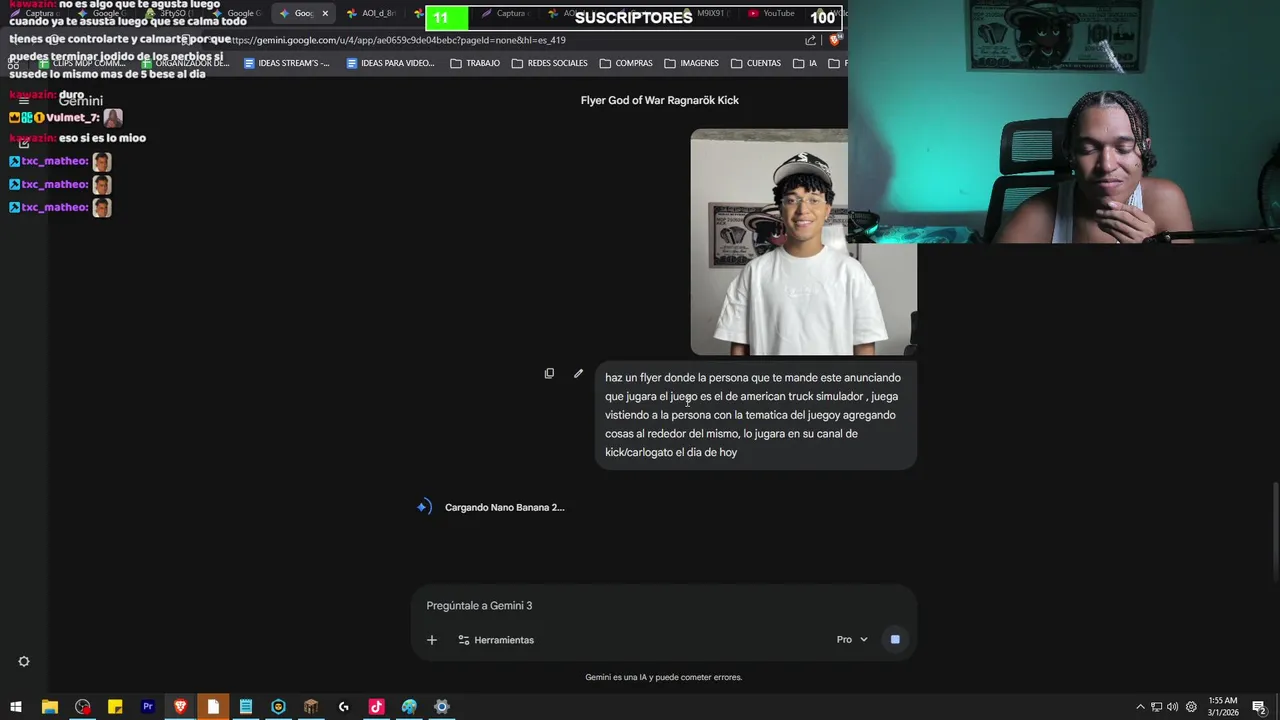Open the REDES SOCIALES bookmarks folder
Screen dimensions: 1280x720
[x=549, y=63]
